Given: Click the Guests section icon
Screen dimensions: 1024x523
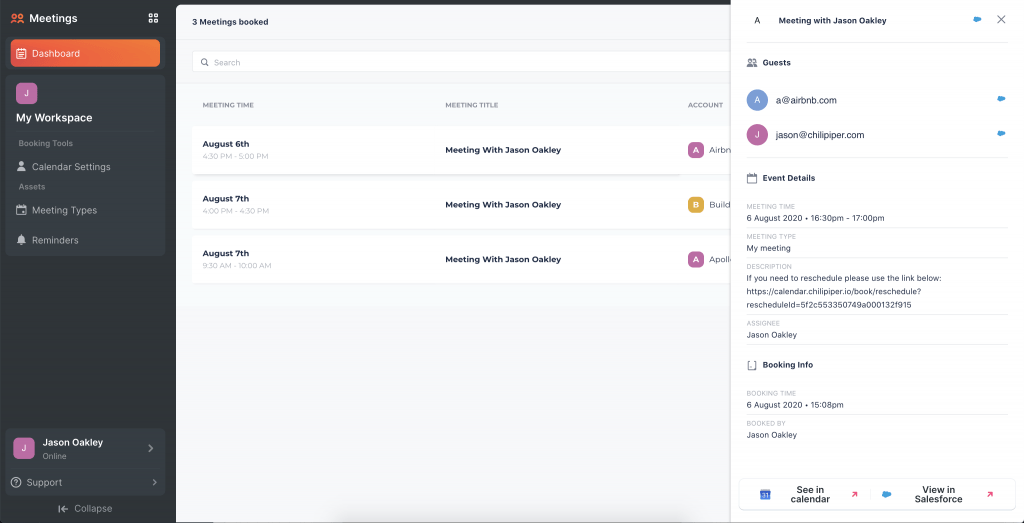Looking at the screenshot, I should [x=752, y=63].
